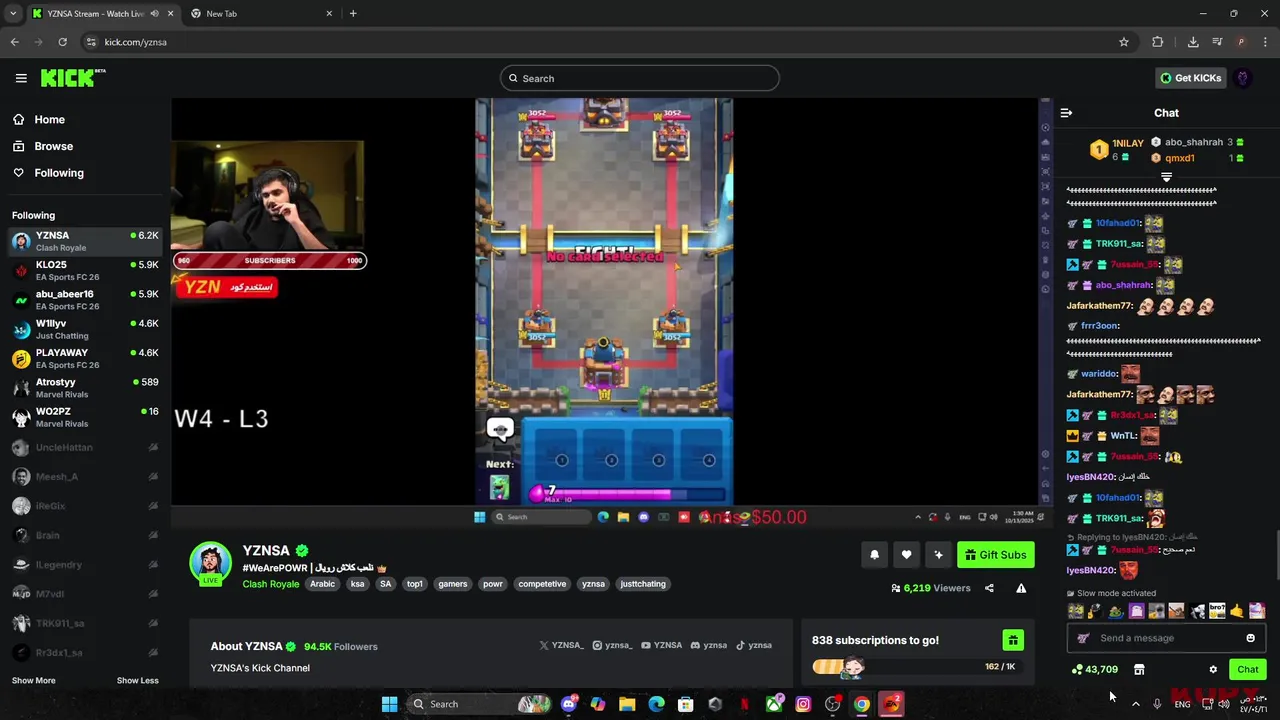Click the green Chat send button
Image resolution: width=1280 pixels, height=720 pixels.
pyautogui.click(x=1248, y=670)
